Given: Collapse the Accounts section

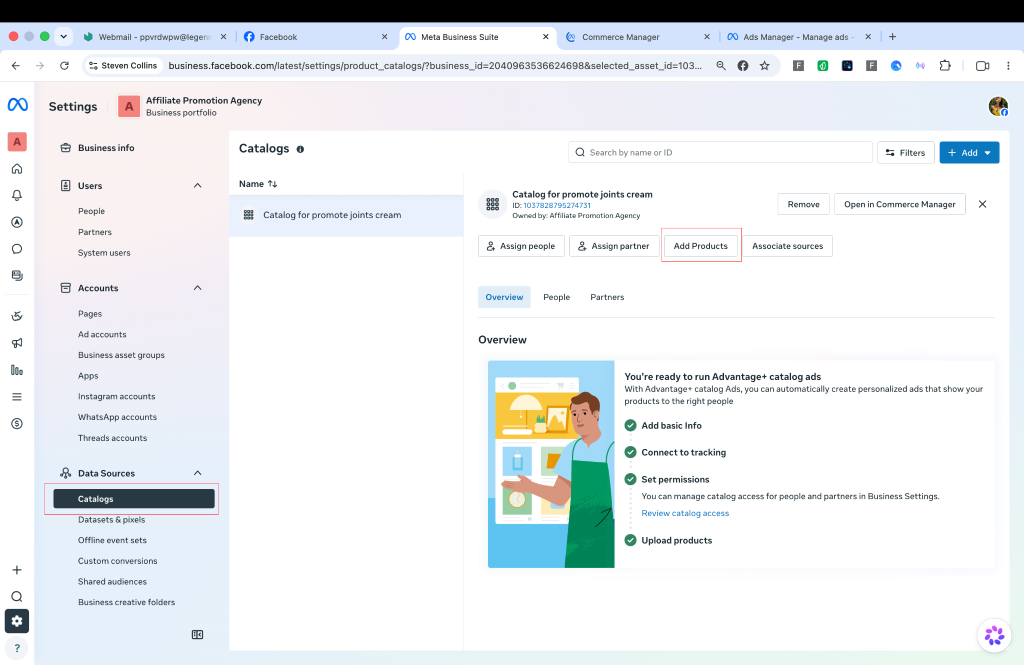Looking at the screenshot, I should pos(197,288).
